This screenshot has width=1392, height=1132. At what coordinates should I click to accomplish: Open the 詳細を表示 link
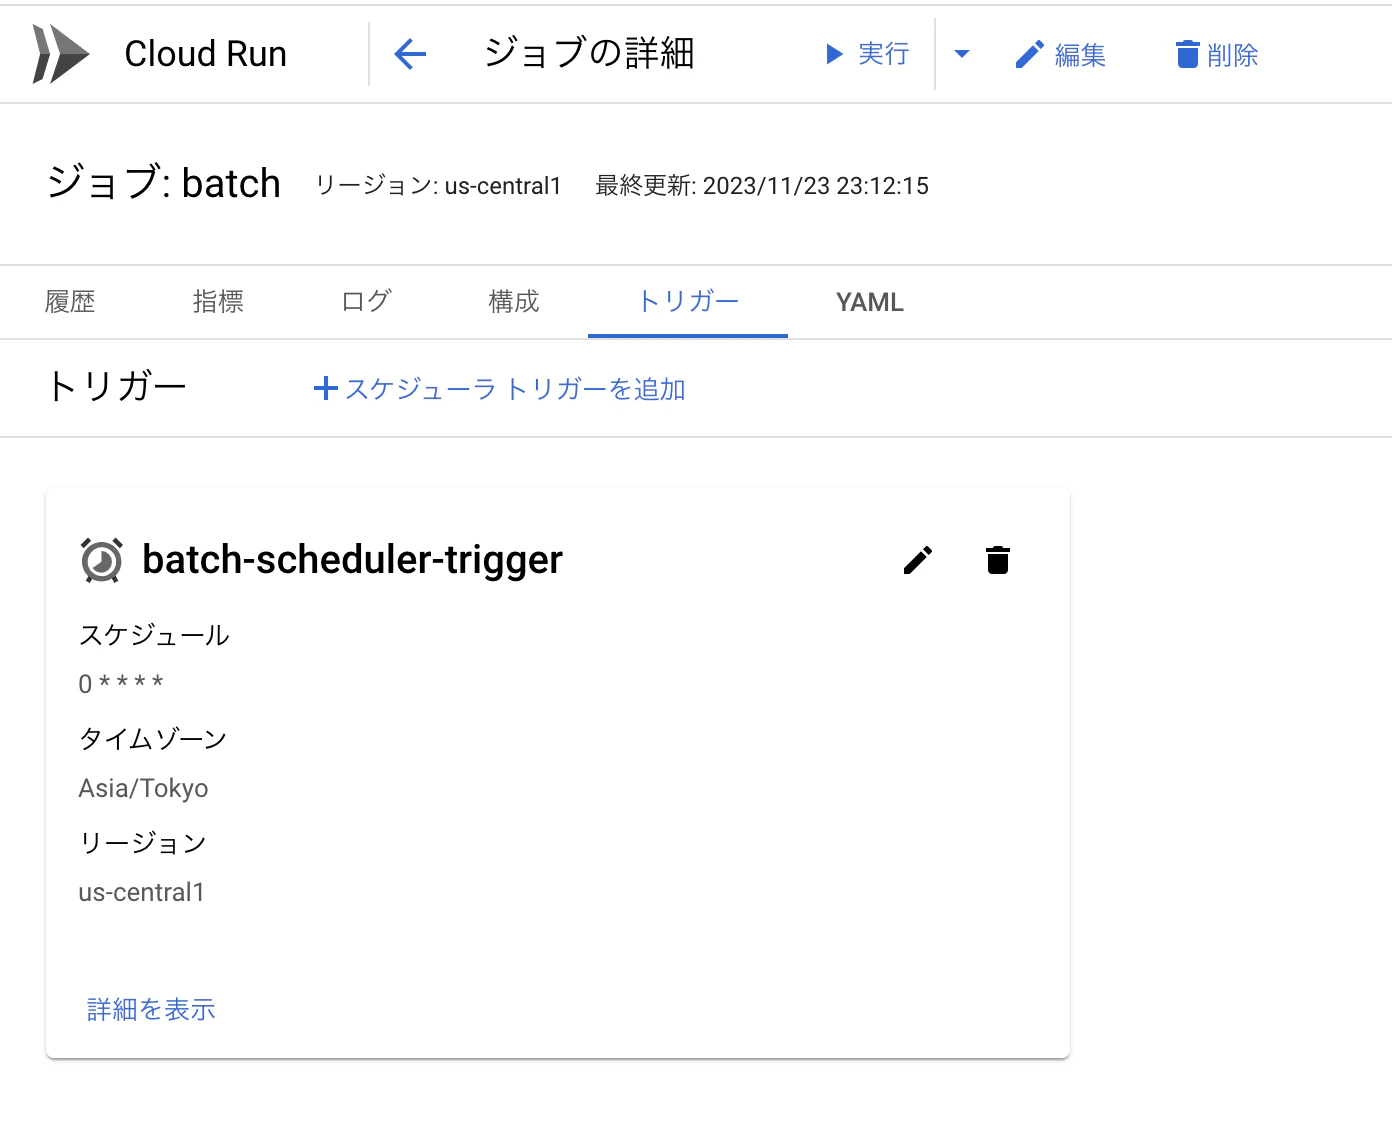tap(151, 1010)
